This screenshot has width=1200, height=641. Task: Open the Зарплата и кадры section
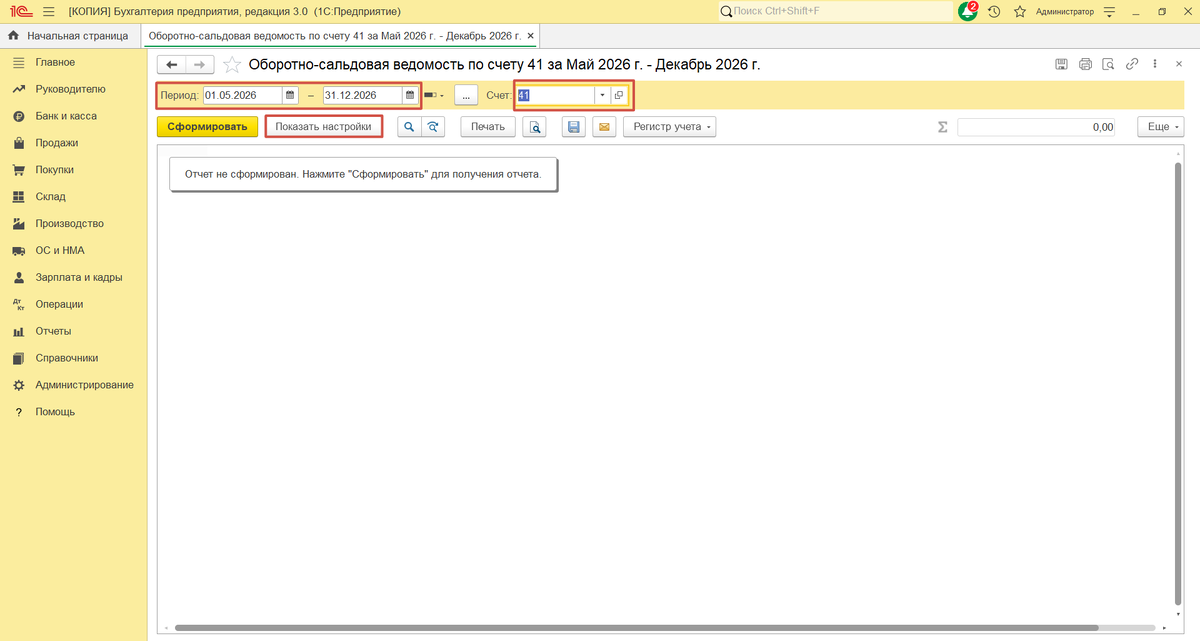pyautogui.click(x=78, y=278)
